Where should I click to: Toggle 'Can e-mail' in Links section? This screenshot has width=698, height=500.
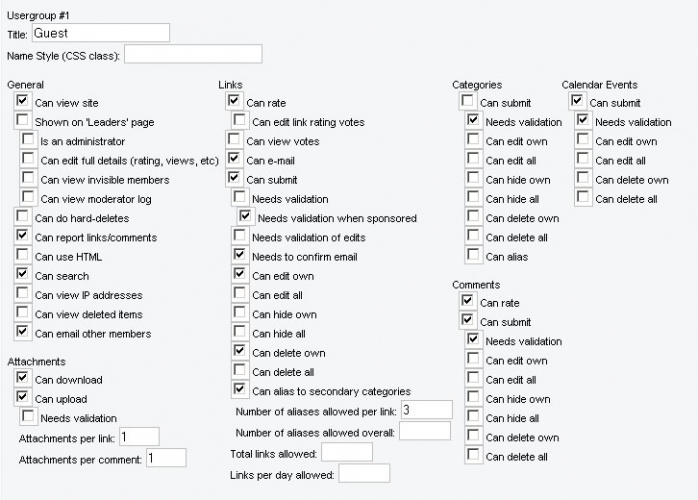click(x=234, y=159)
